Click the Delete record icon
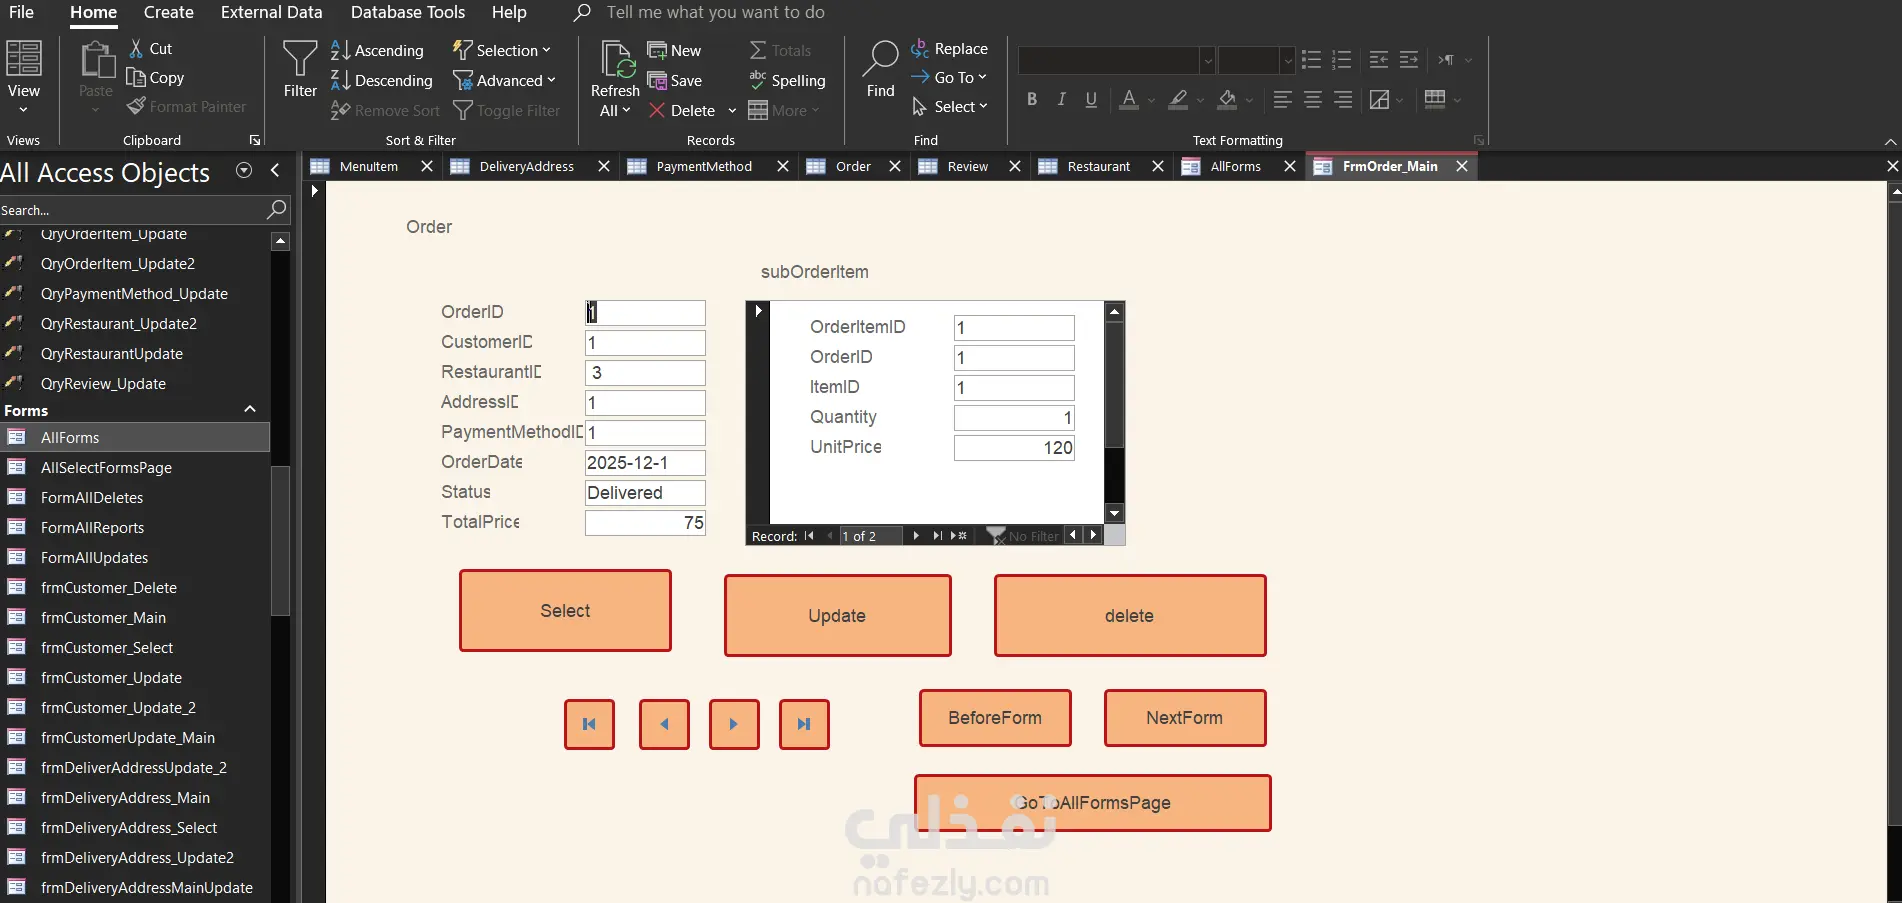The width and height of the screenshot is (1902, 903). tap(657, 110)
